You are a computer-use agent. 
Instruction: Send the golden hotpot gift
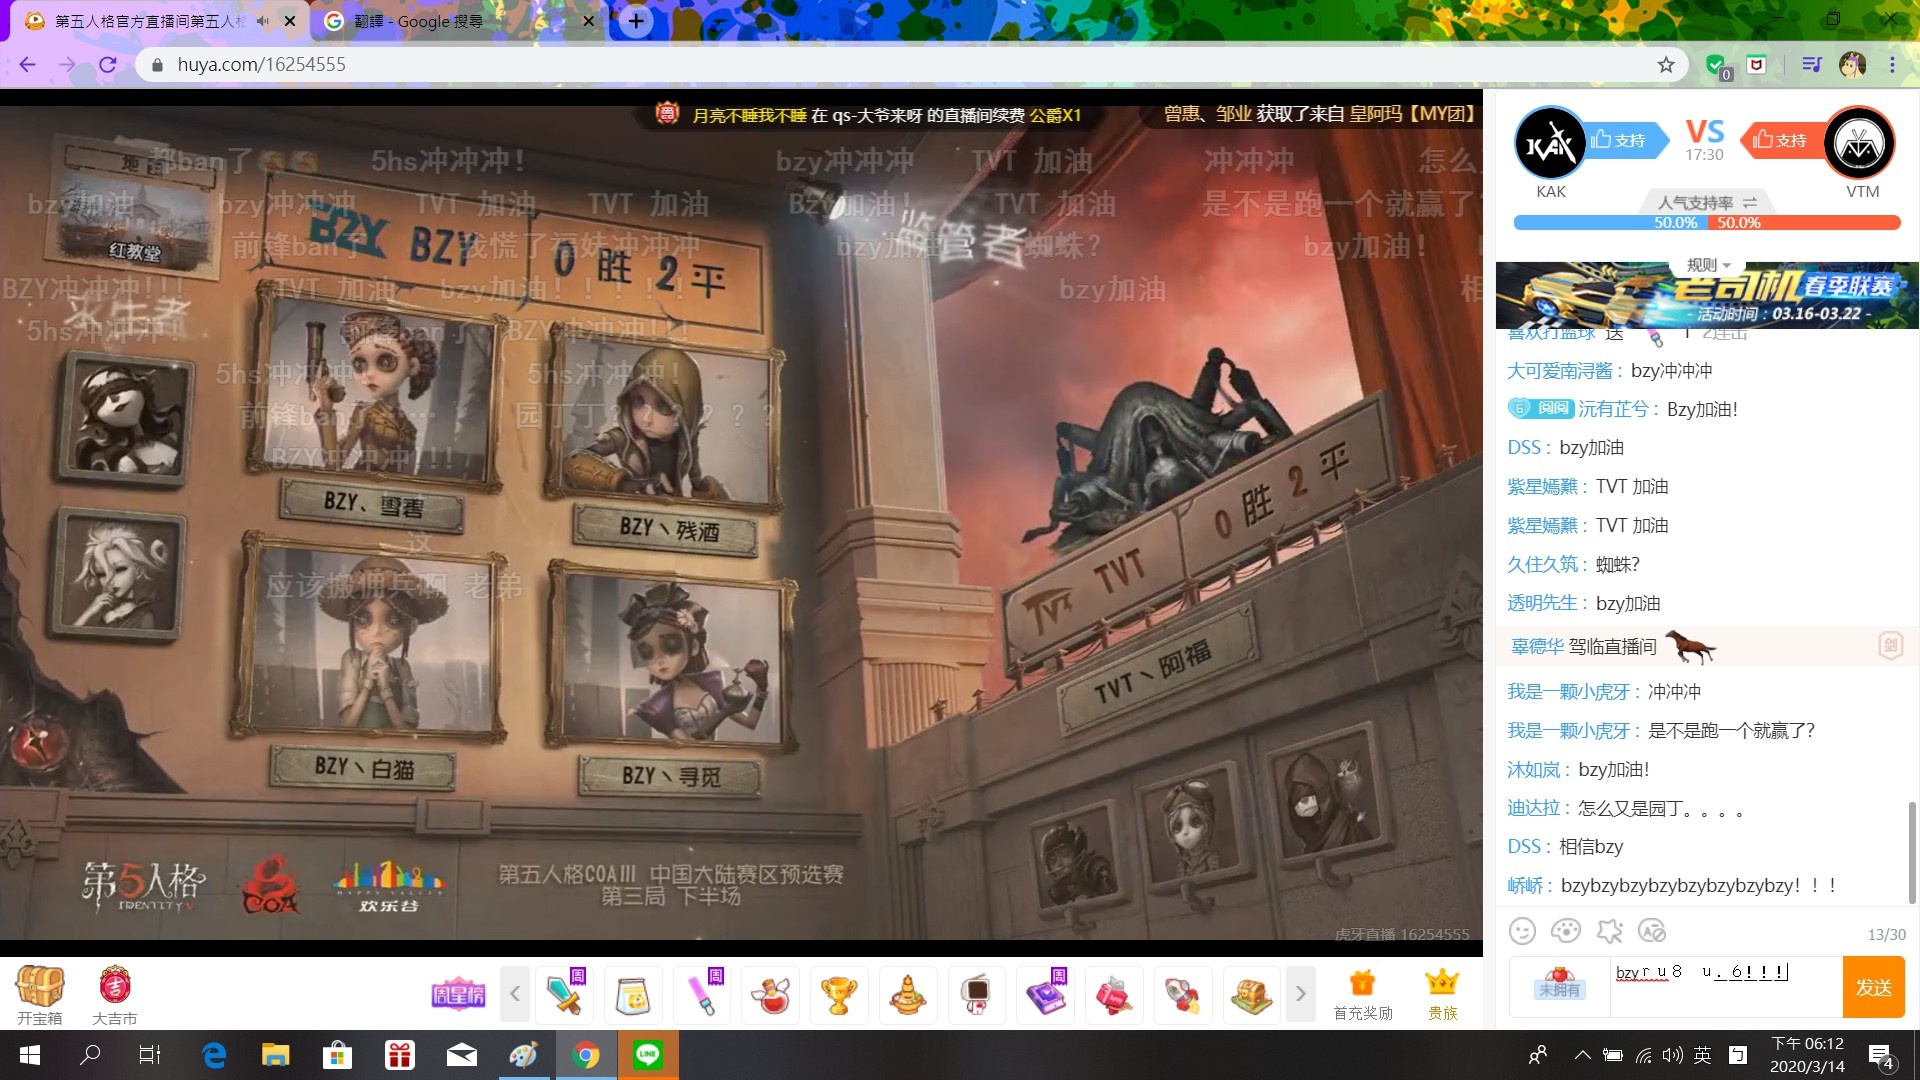click(908, 995)
